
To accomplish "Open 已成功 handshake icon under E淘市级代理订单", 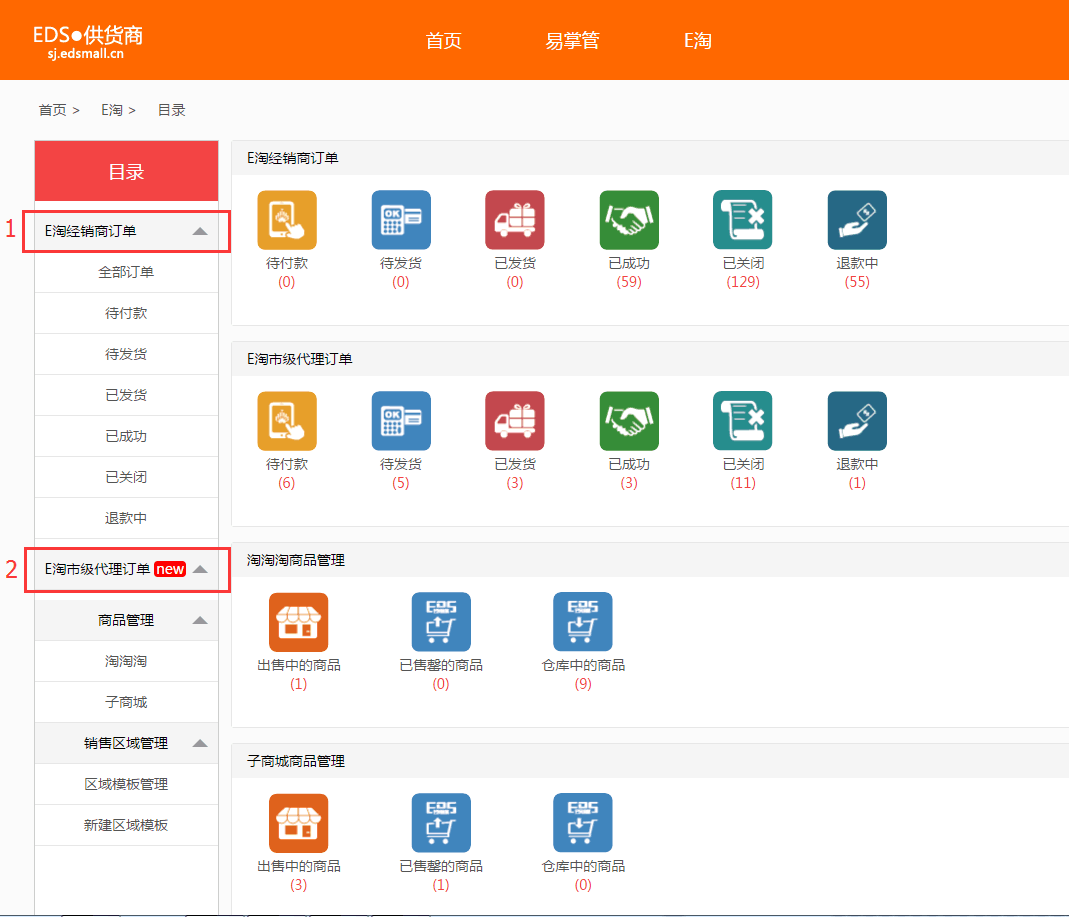I will pyautogui.click(x=629, y=421).
